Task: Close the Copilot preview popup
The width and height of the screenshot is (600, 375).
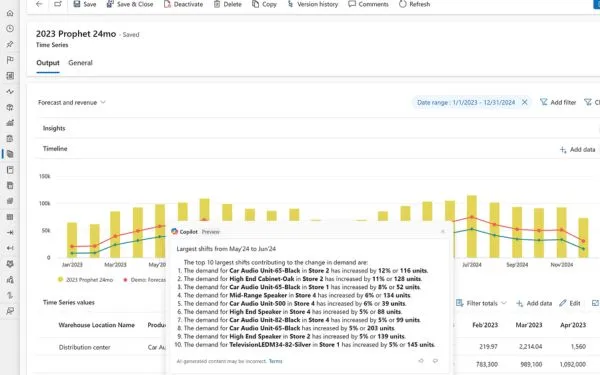Action: tap(443, 232)
